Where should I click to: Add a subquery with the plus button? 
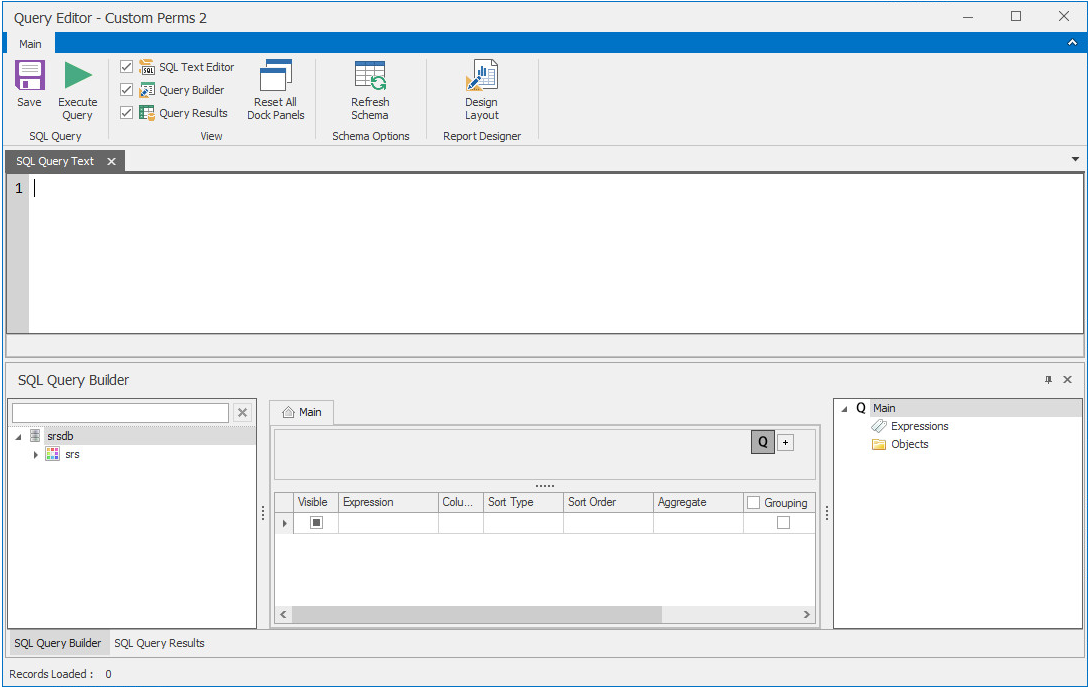pyautogui.click(x=785, y=442)
